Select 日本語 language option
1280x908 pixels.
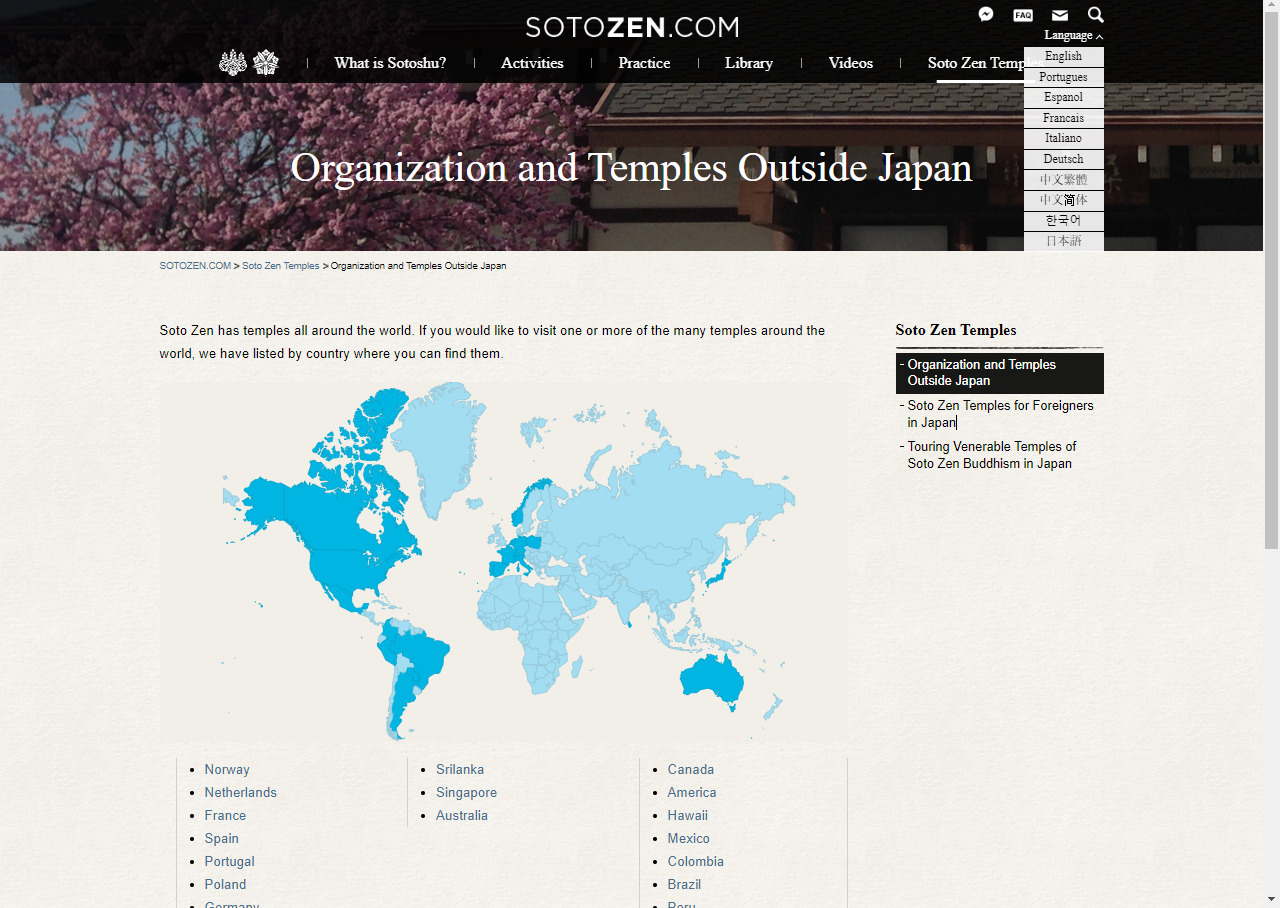point(1063,241)
